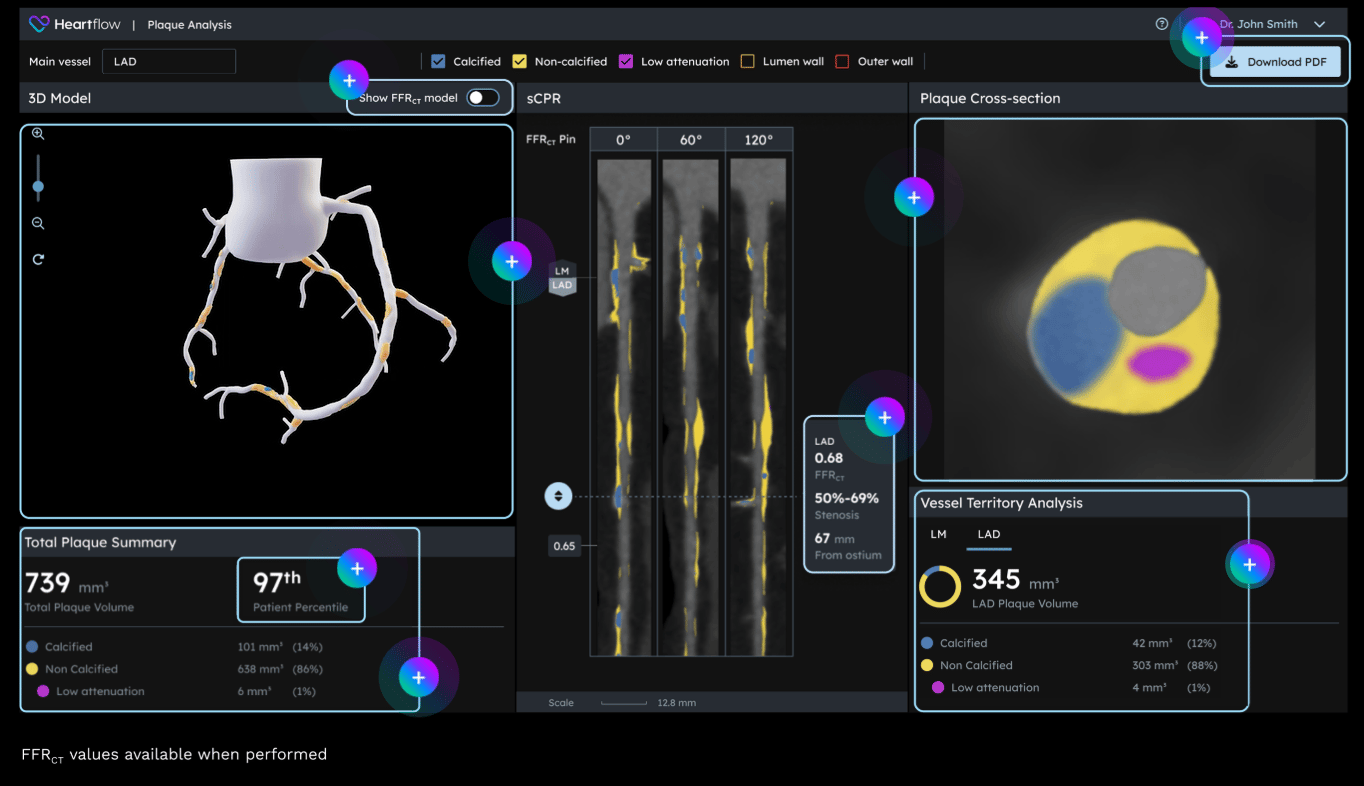Screen dimensions: 1364x786
Task: Select the LAD vessel territory tab
Action: tap(988, 534)
